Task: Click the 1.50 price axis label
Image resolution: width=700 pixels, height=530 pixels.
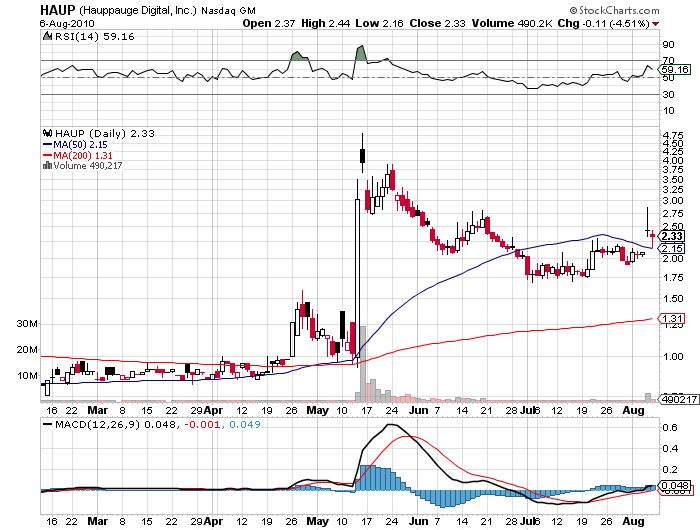Action: click(673, 299)
